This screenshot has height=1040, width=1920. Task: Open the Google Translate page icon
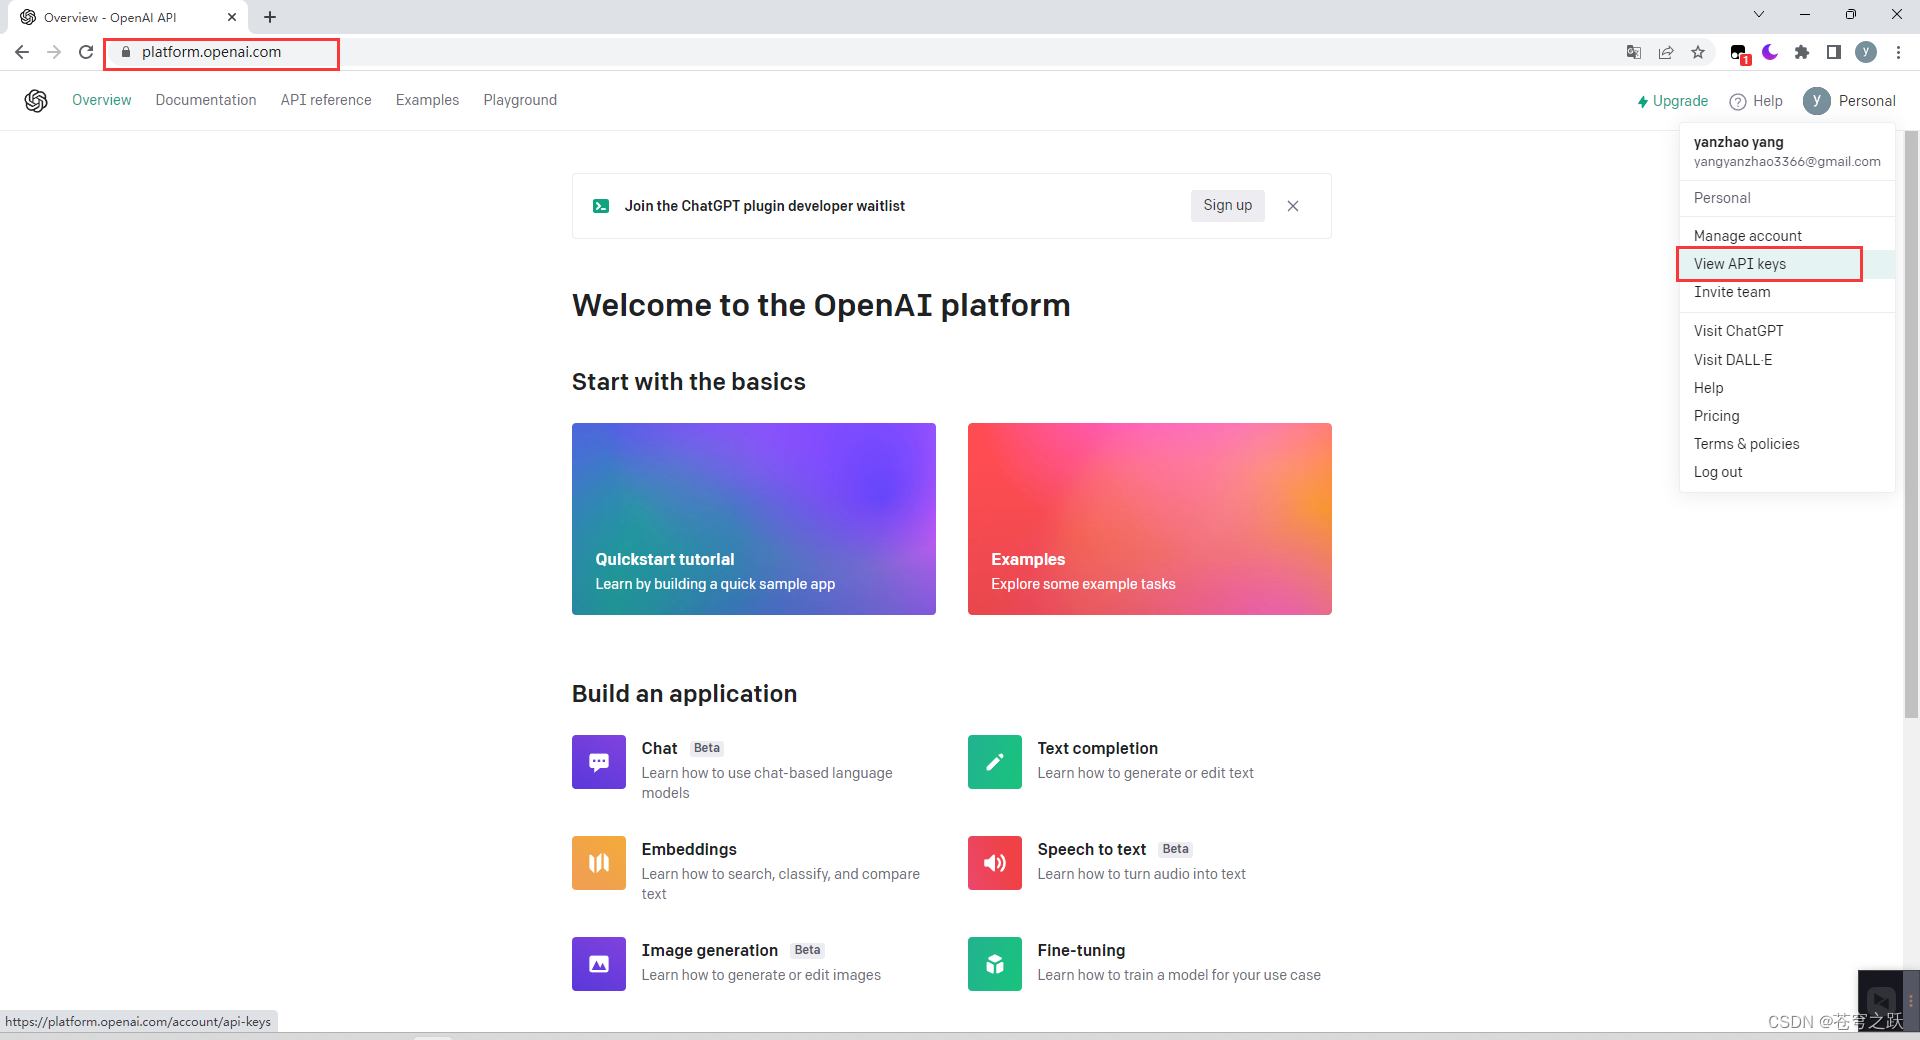point(1634,52)
